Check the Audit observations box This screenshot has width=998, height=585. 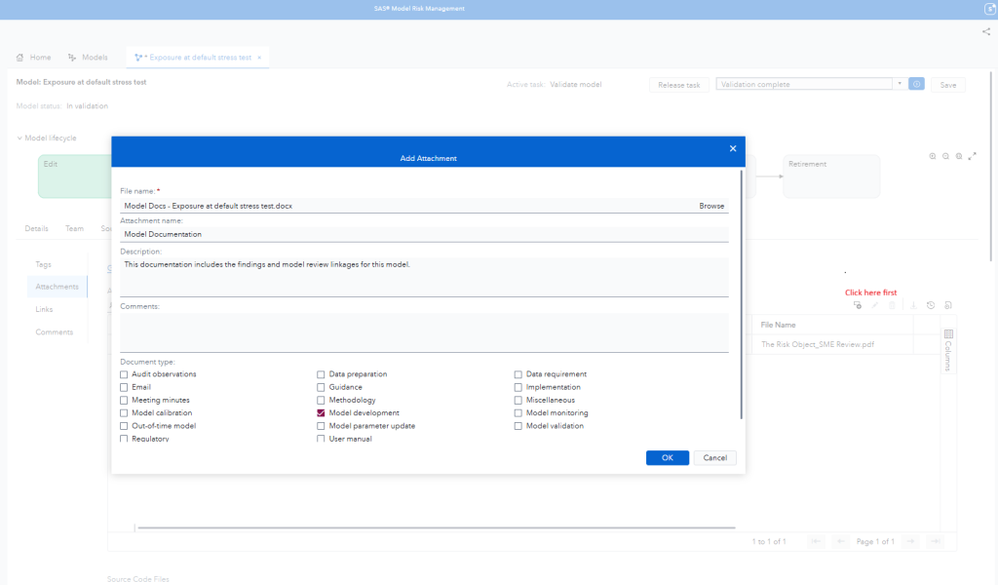click(x=124, y=374)
